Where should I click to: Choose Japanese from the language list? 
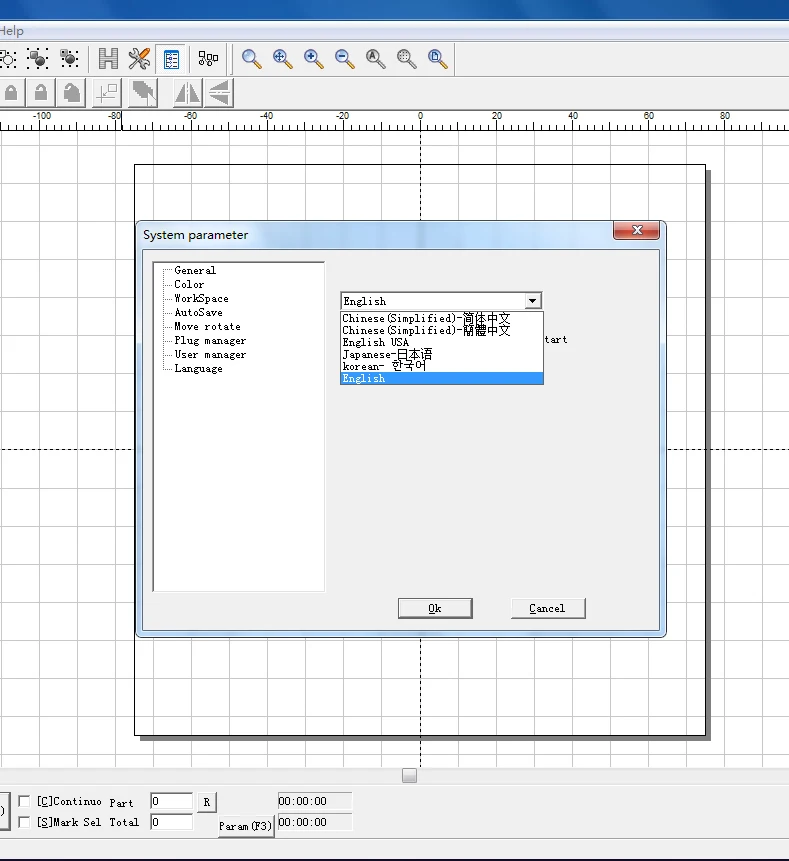coord(387,354)
